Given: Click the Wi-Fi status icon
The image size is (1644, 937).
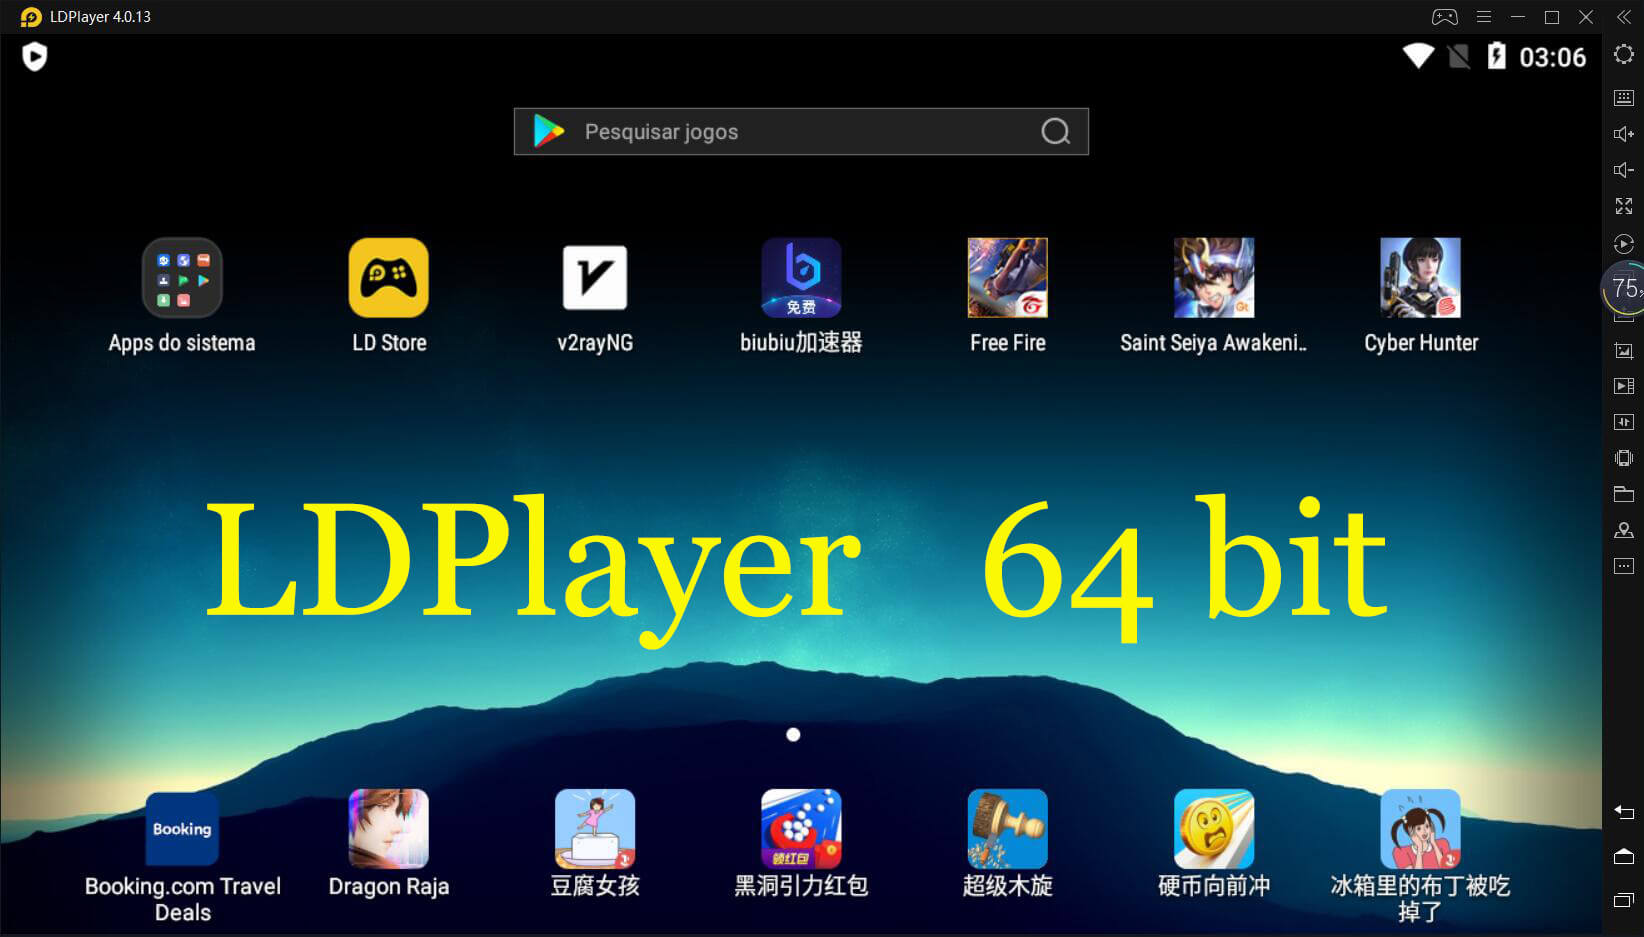Looking at the screenshot, I should [1418, 56].
